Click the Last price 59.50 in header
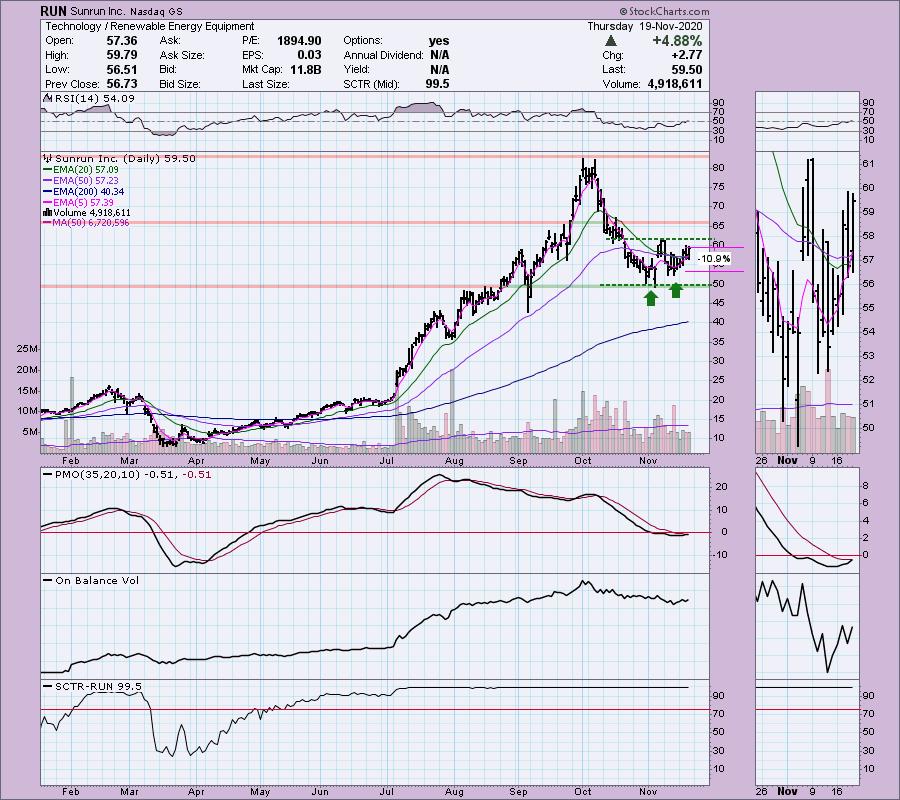Image resolution: width=900 pixels, height=800 pixels. tap(686, 69)
